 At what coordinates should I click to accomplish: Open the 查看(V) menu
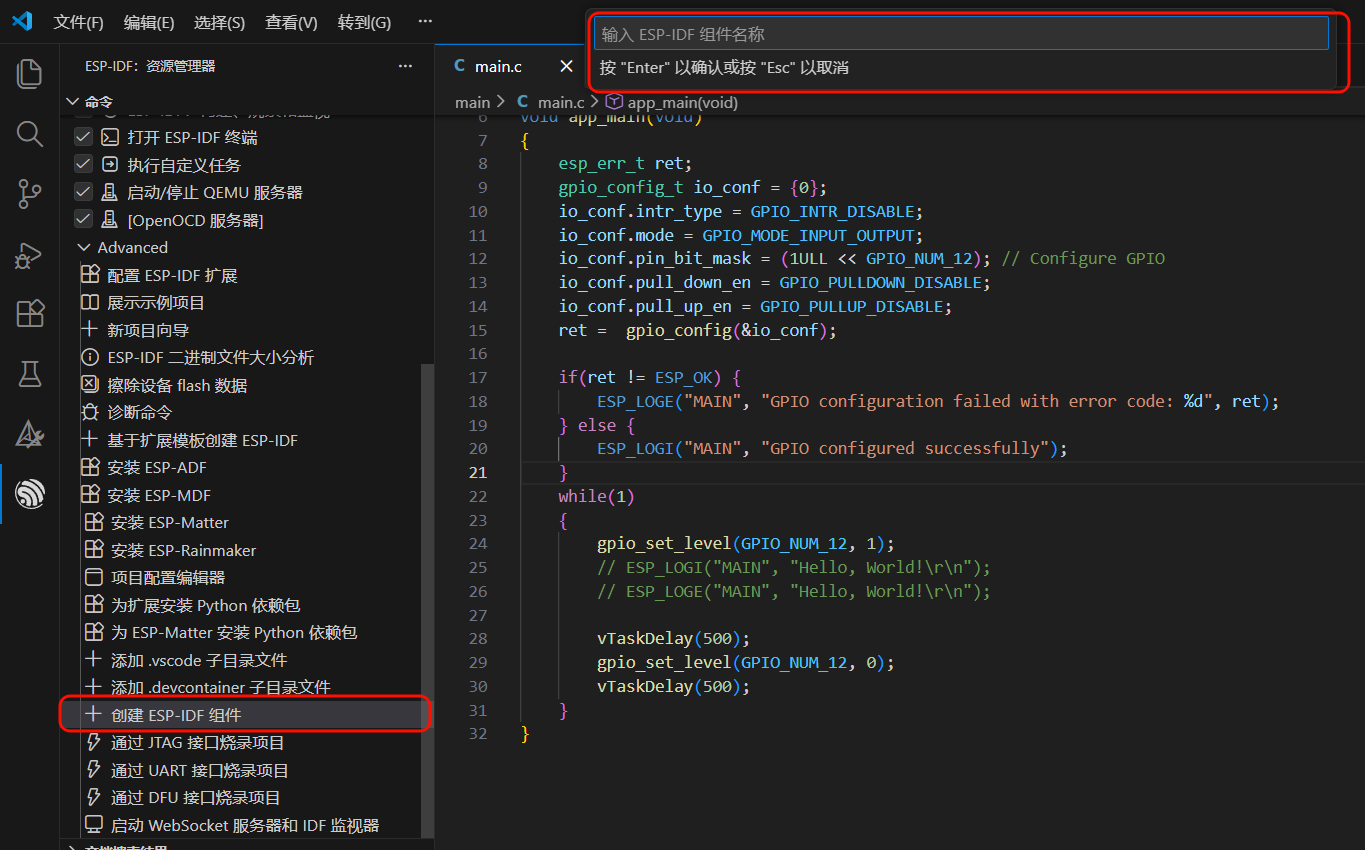click(292, 22)
